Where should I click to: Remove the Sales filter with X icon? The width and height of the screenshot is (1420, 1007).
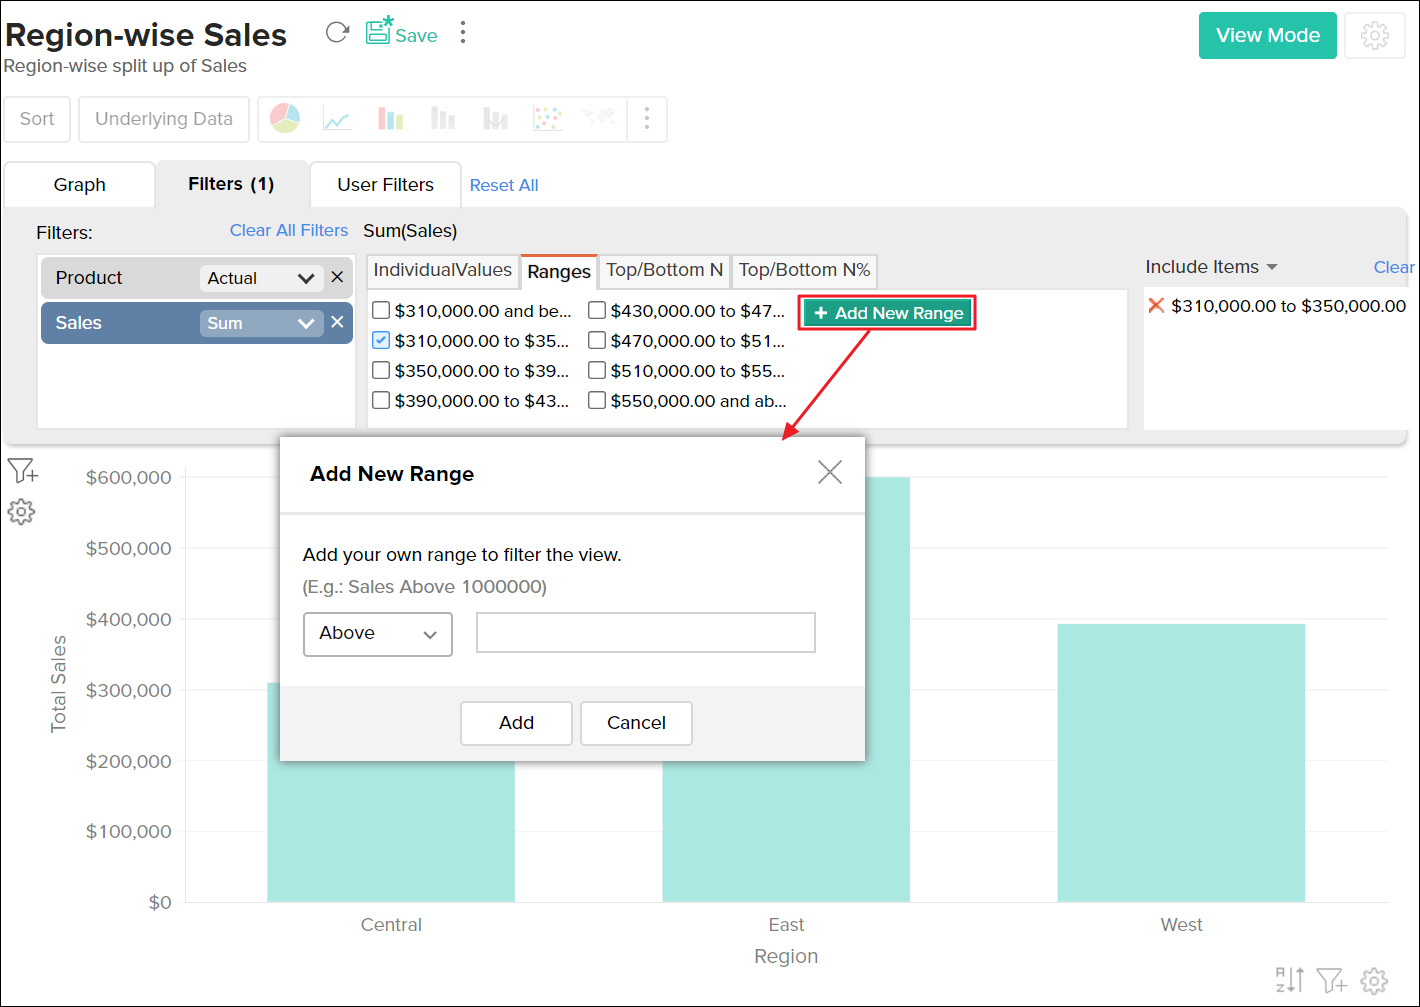[x=337, y=322]
